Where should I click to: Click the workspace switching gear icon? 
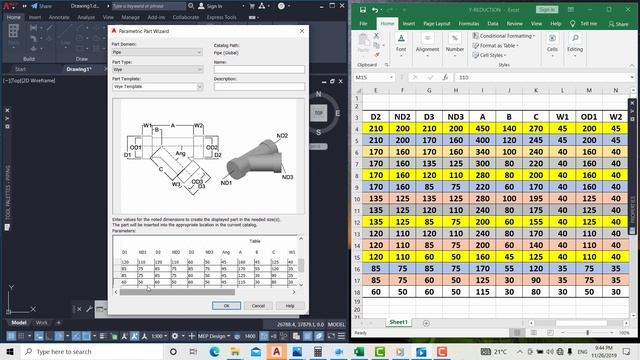click(x=175, y=336)
